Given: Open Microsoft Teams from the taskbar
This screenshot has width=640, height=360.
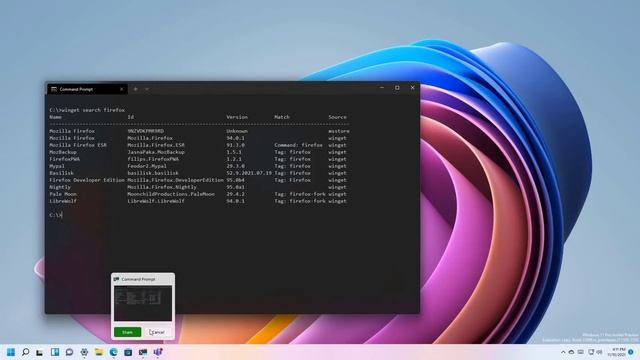Looking at the screenshot, I should coord(158,352).
